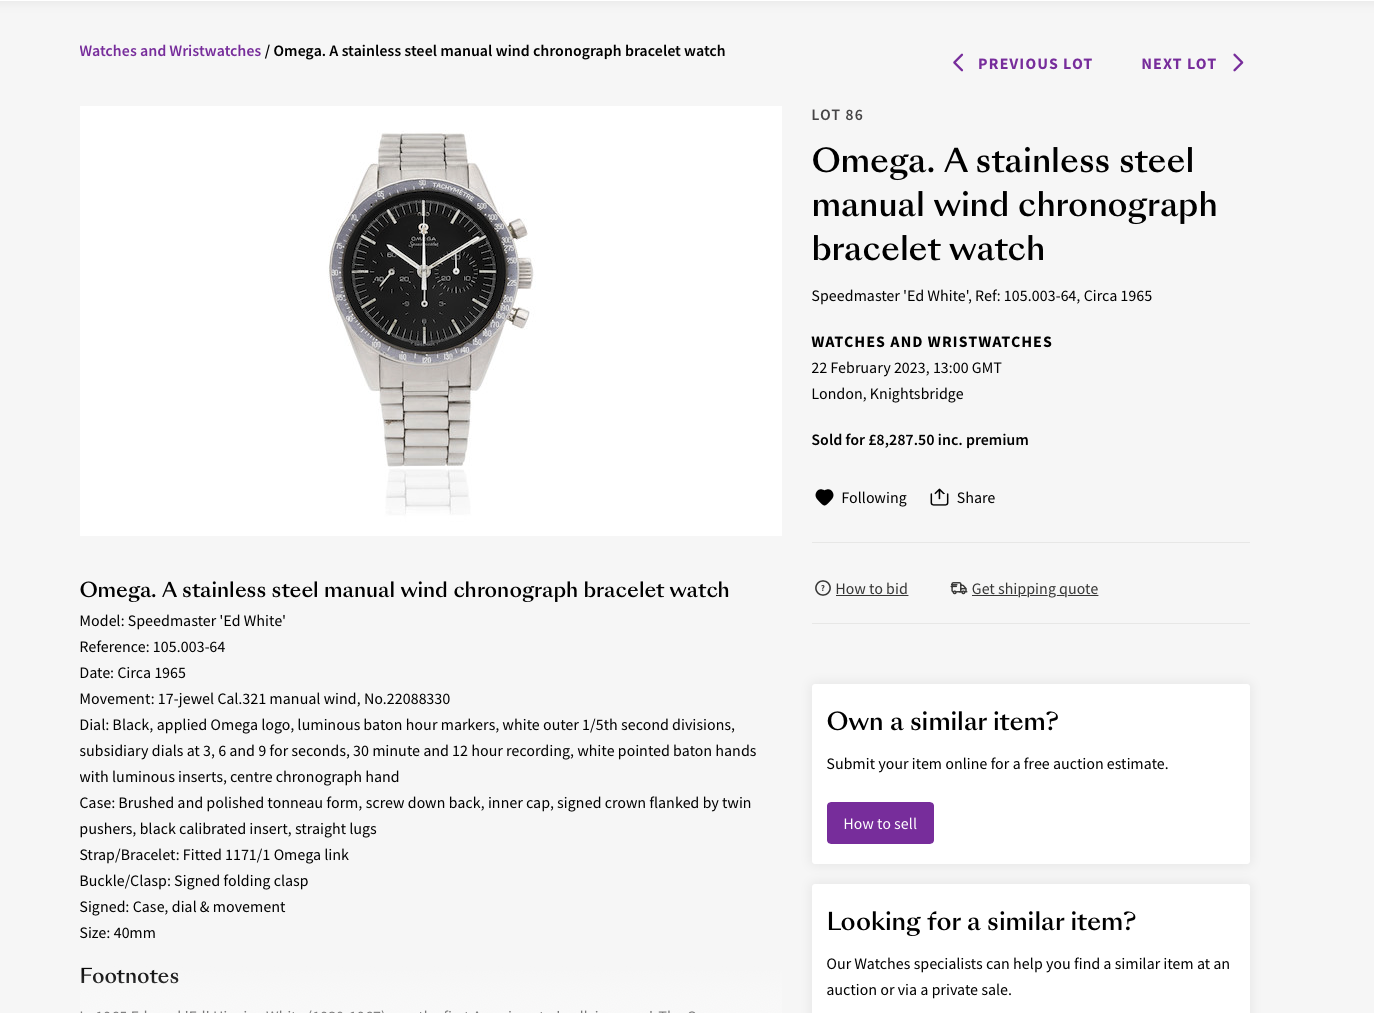1374x1013 pixels.
Task: Toggle the Following heart icon
Action: point(824,498)
